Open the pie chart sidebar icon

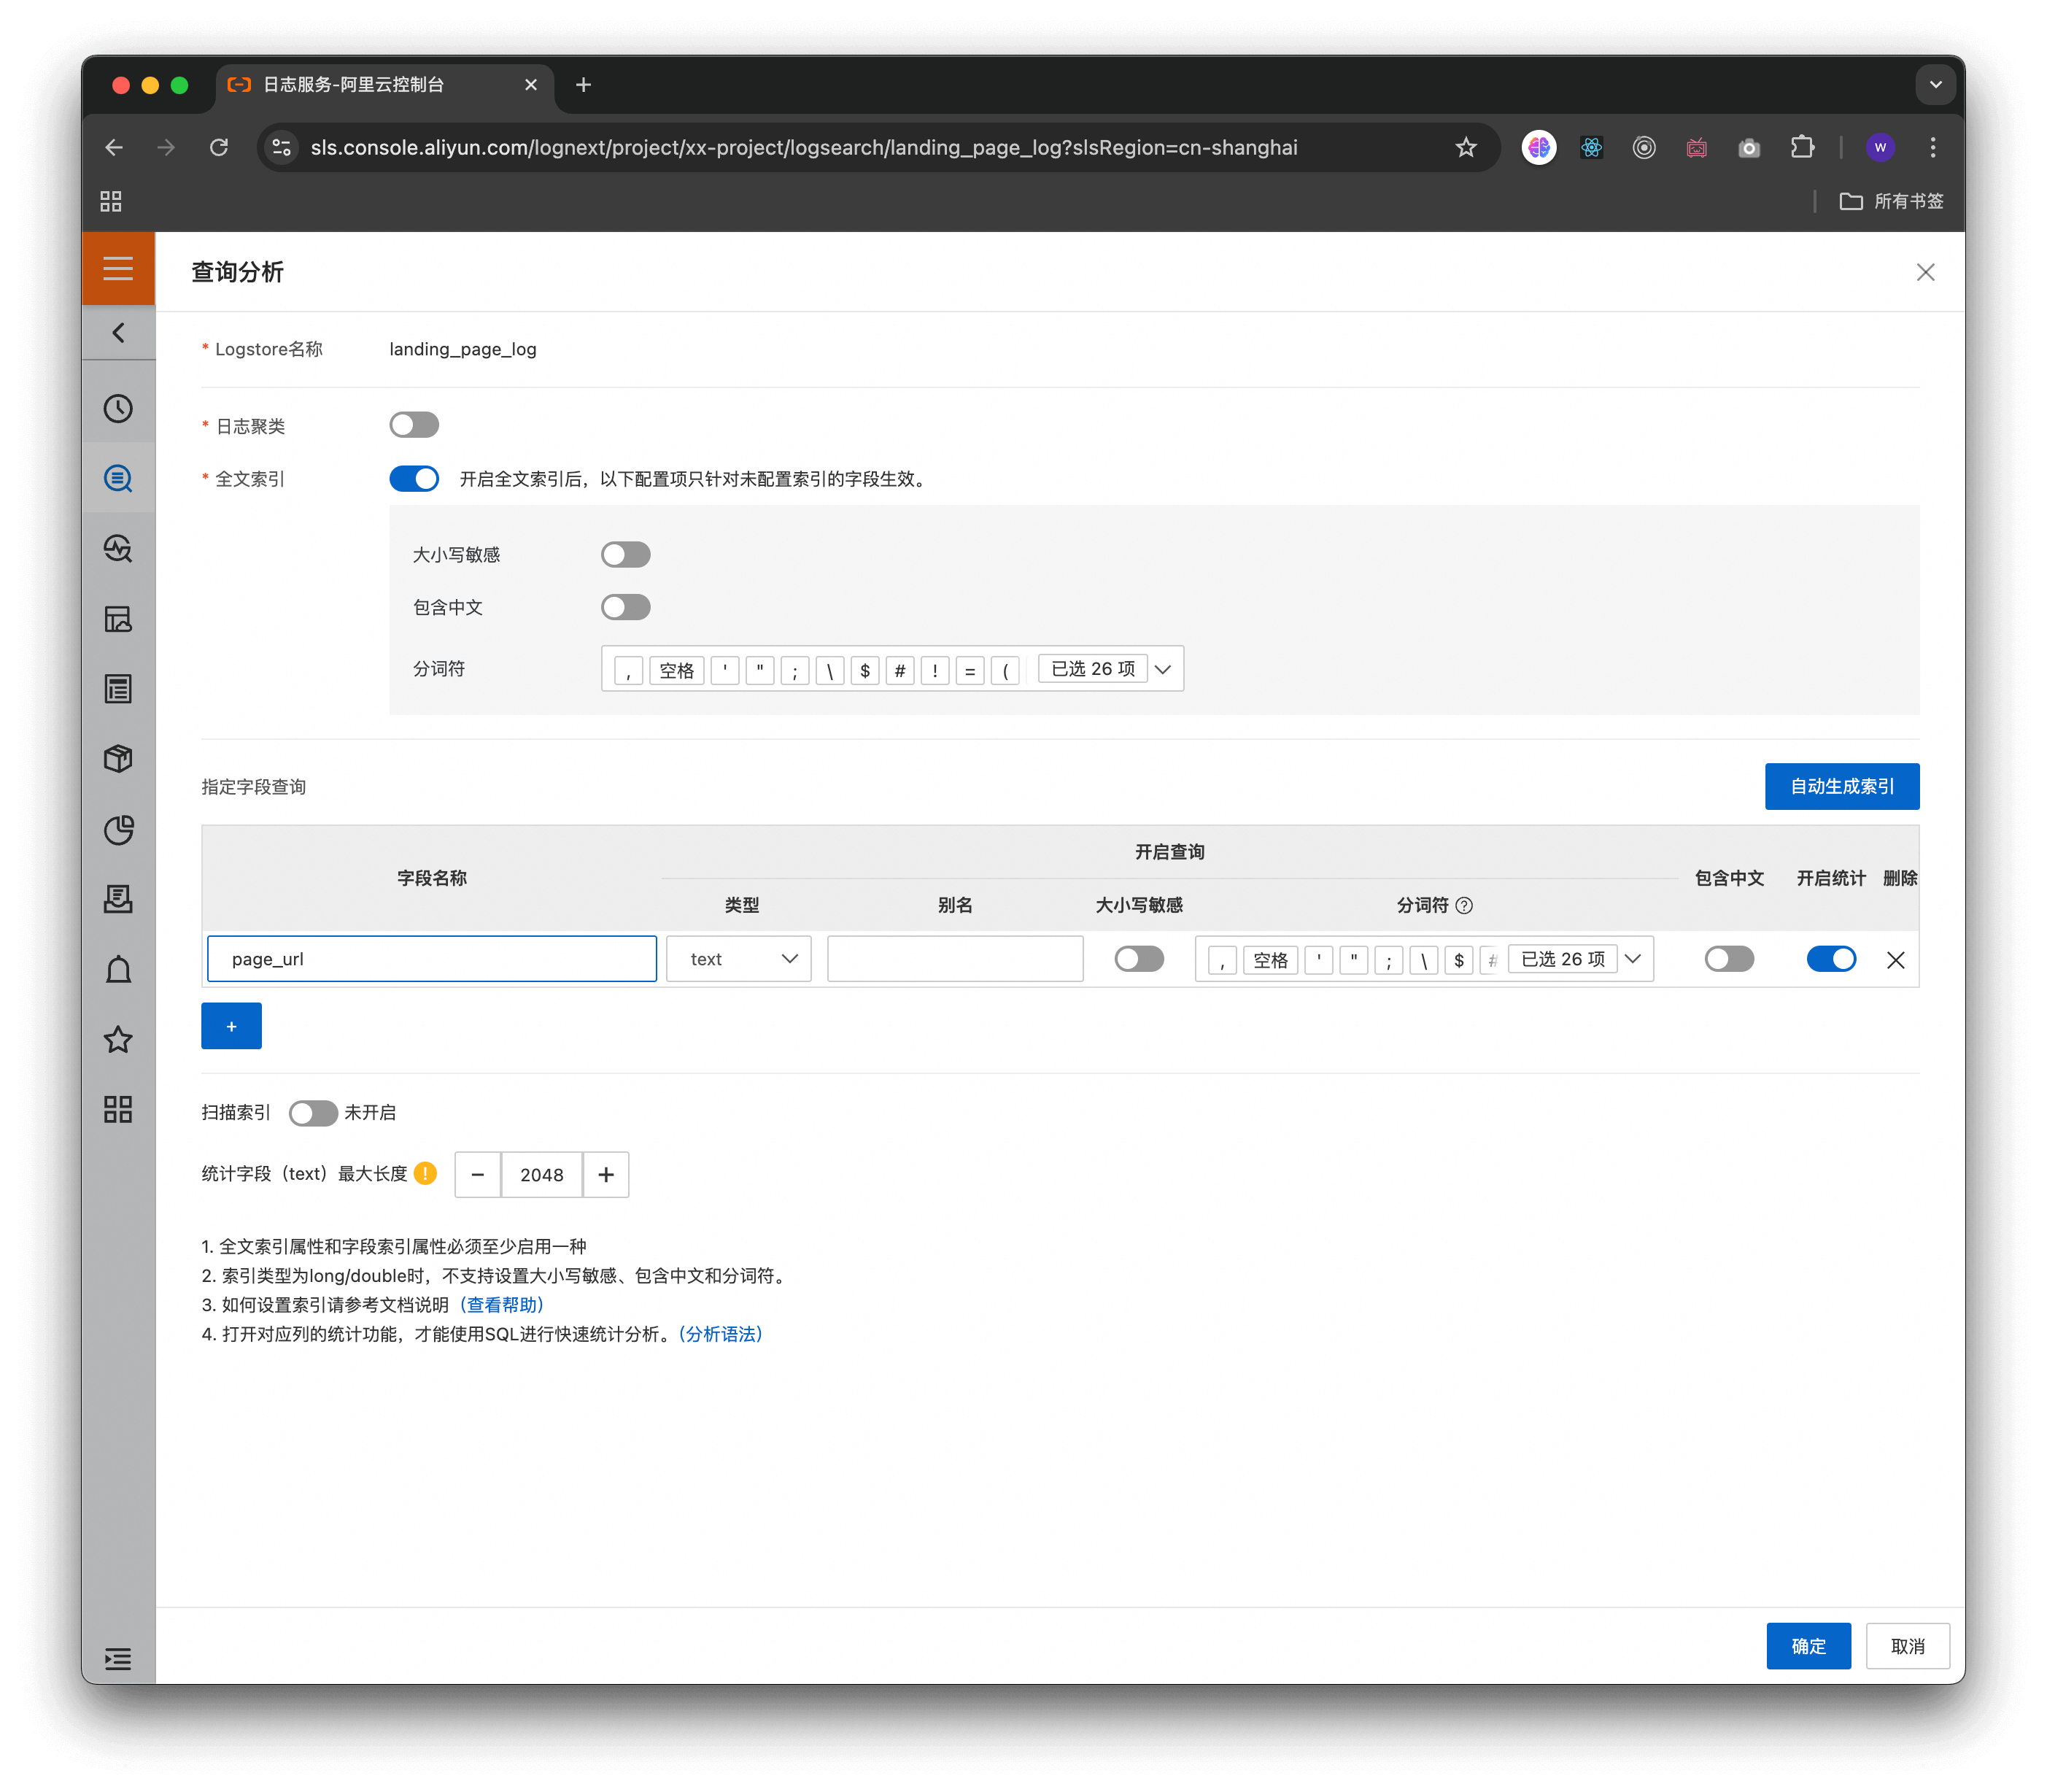coord(118,829)
